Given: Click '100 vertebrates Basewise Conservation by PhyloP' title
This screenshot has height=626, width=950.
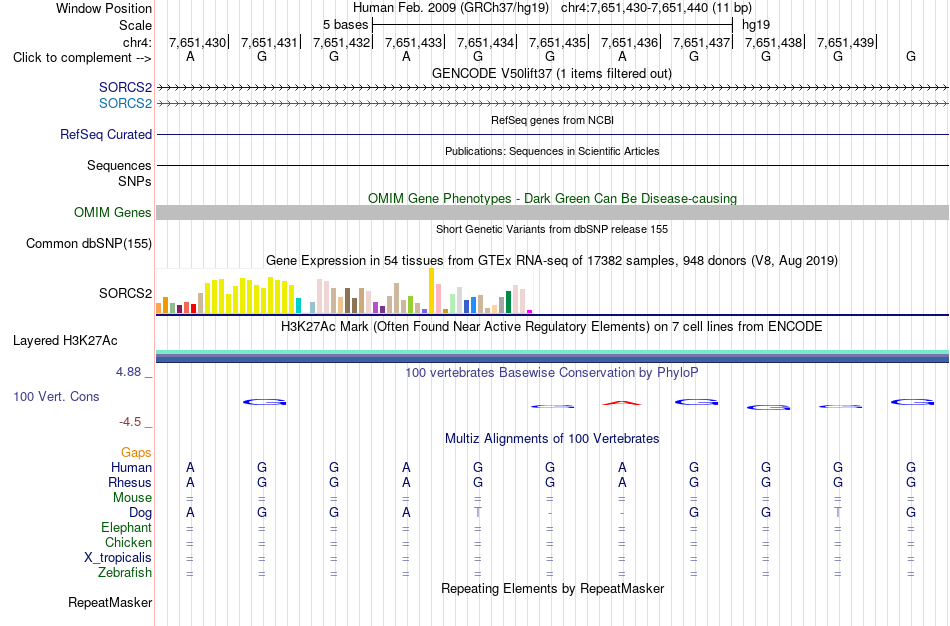Looking at the screenshot, I should coord(552,373).
